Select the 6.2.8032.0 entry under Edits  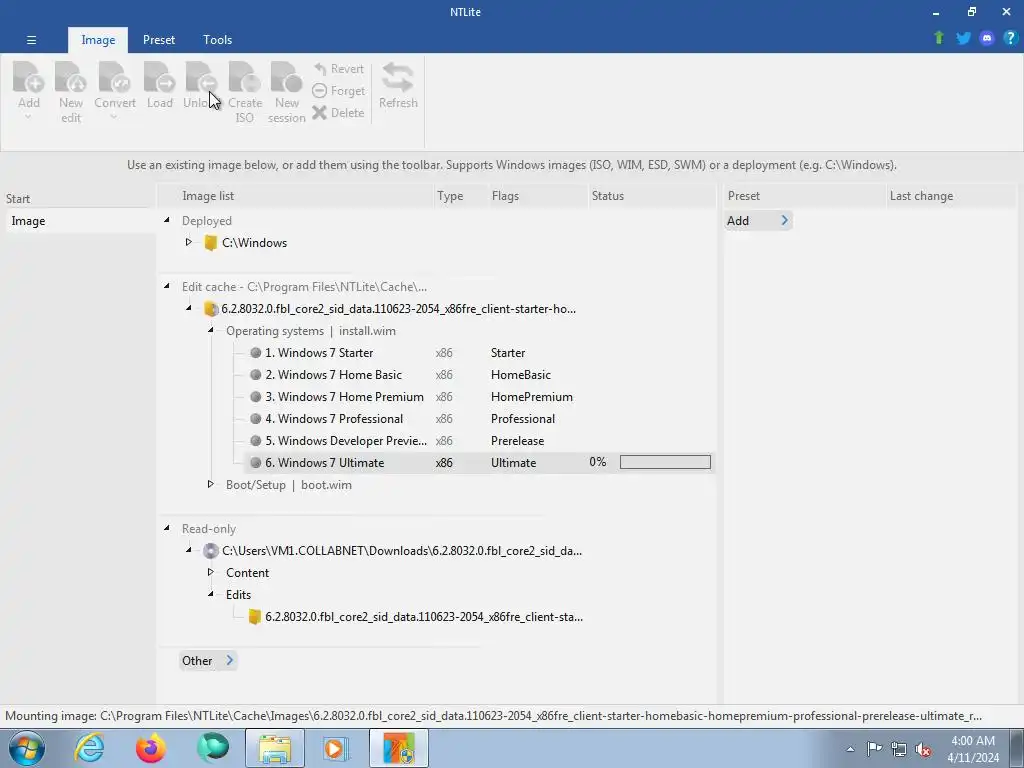424,616
